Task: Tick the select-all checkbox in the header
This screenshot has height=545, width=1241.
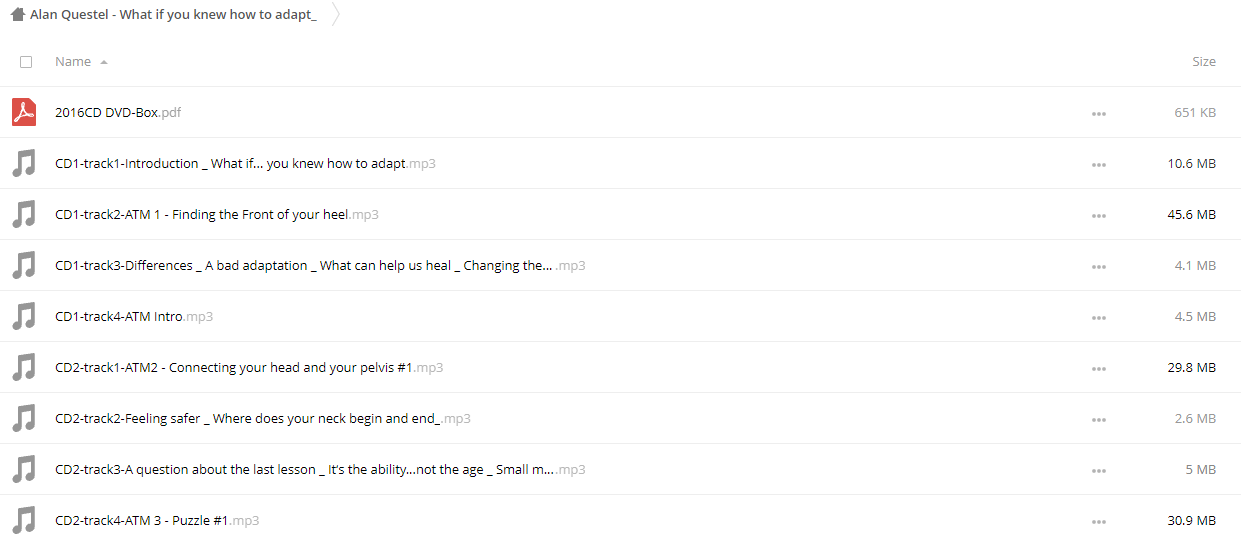Action: 26,62
